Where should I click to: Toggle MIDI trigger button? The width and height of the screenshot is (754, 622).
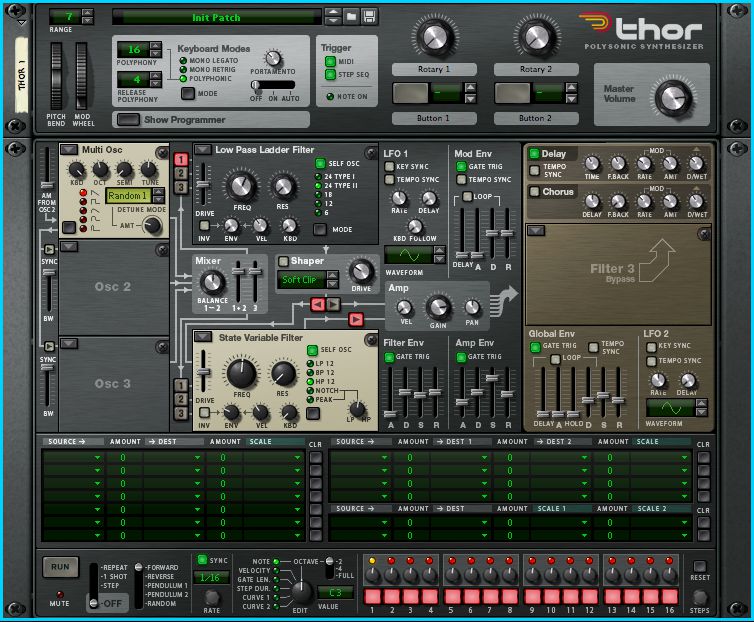pos(330,62)
